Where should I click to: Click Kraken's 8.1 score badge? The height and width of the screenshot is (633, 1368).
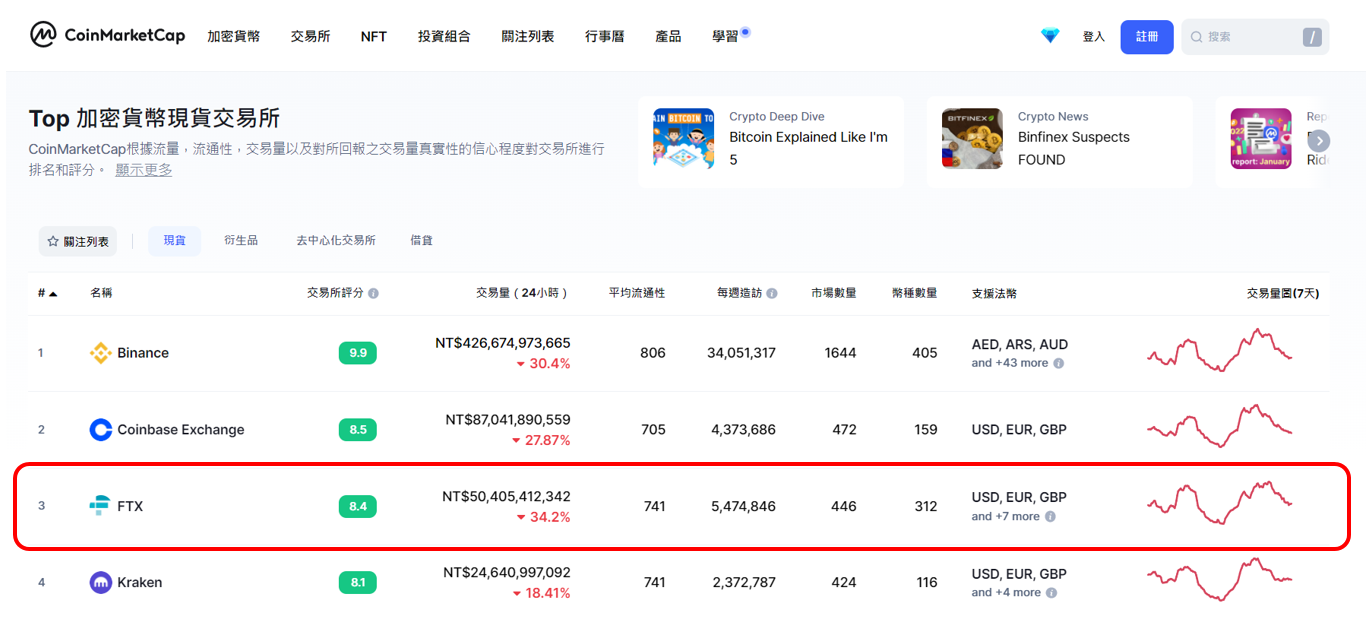point(358,583)
